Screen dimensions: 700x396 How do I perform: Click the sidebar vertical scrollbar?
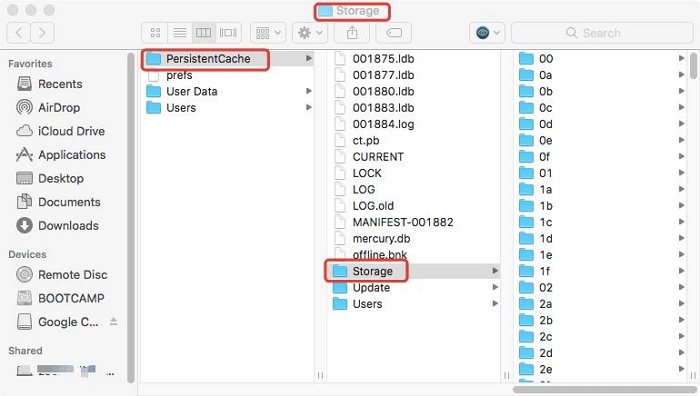tap(131, 217)
